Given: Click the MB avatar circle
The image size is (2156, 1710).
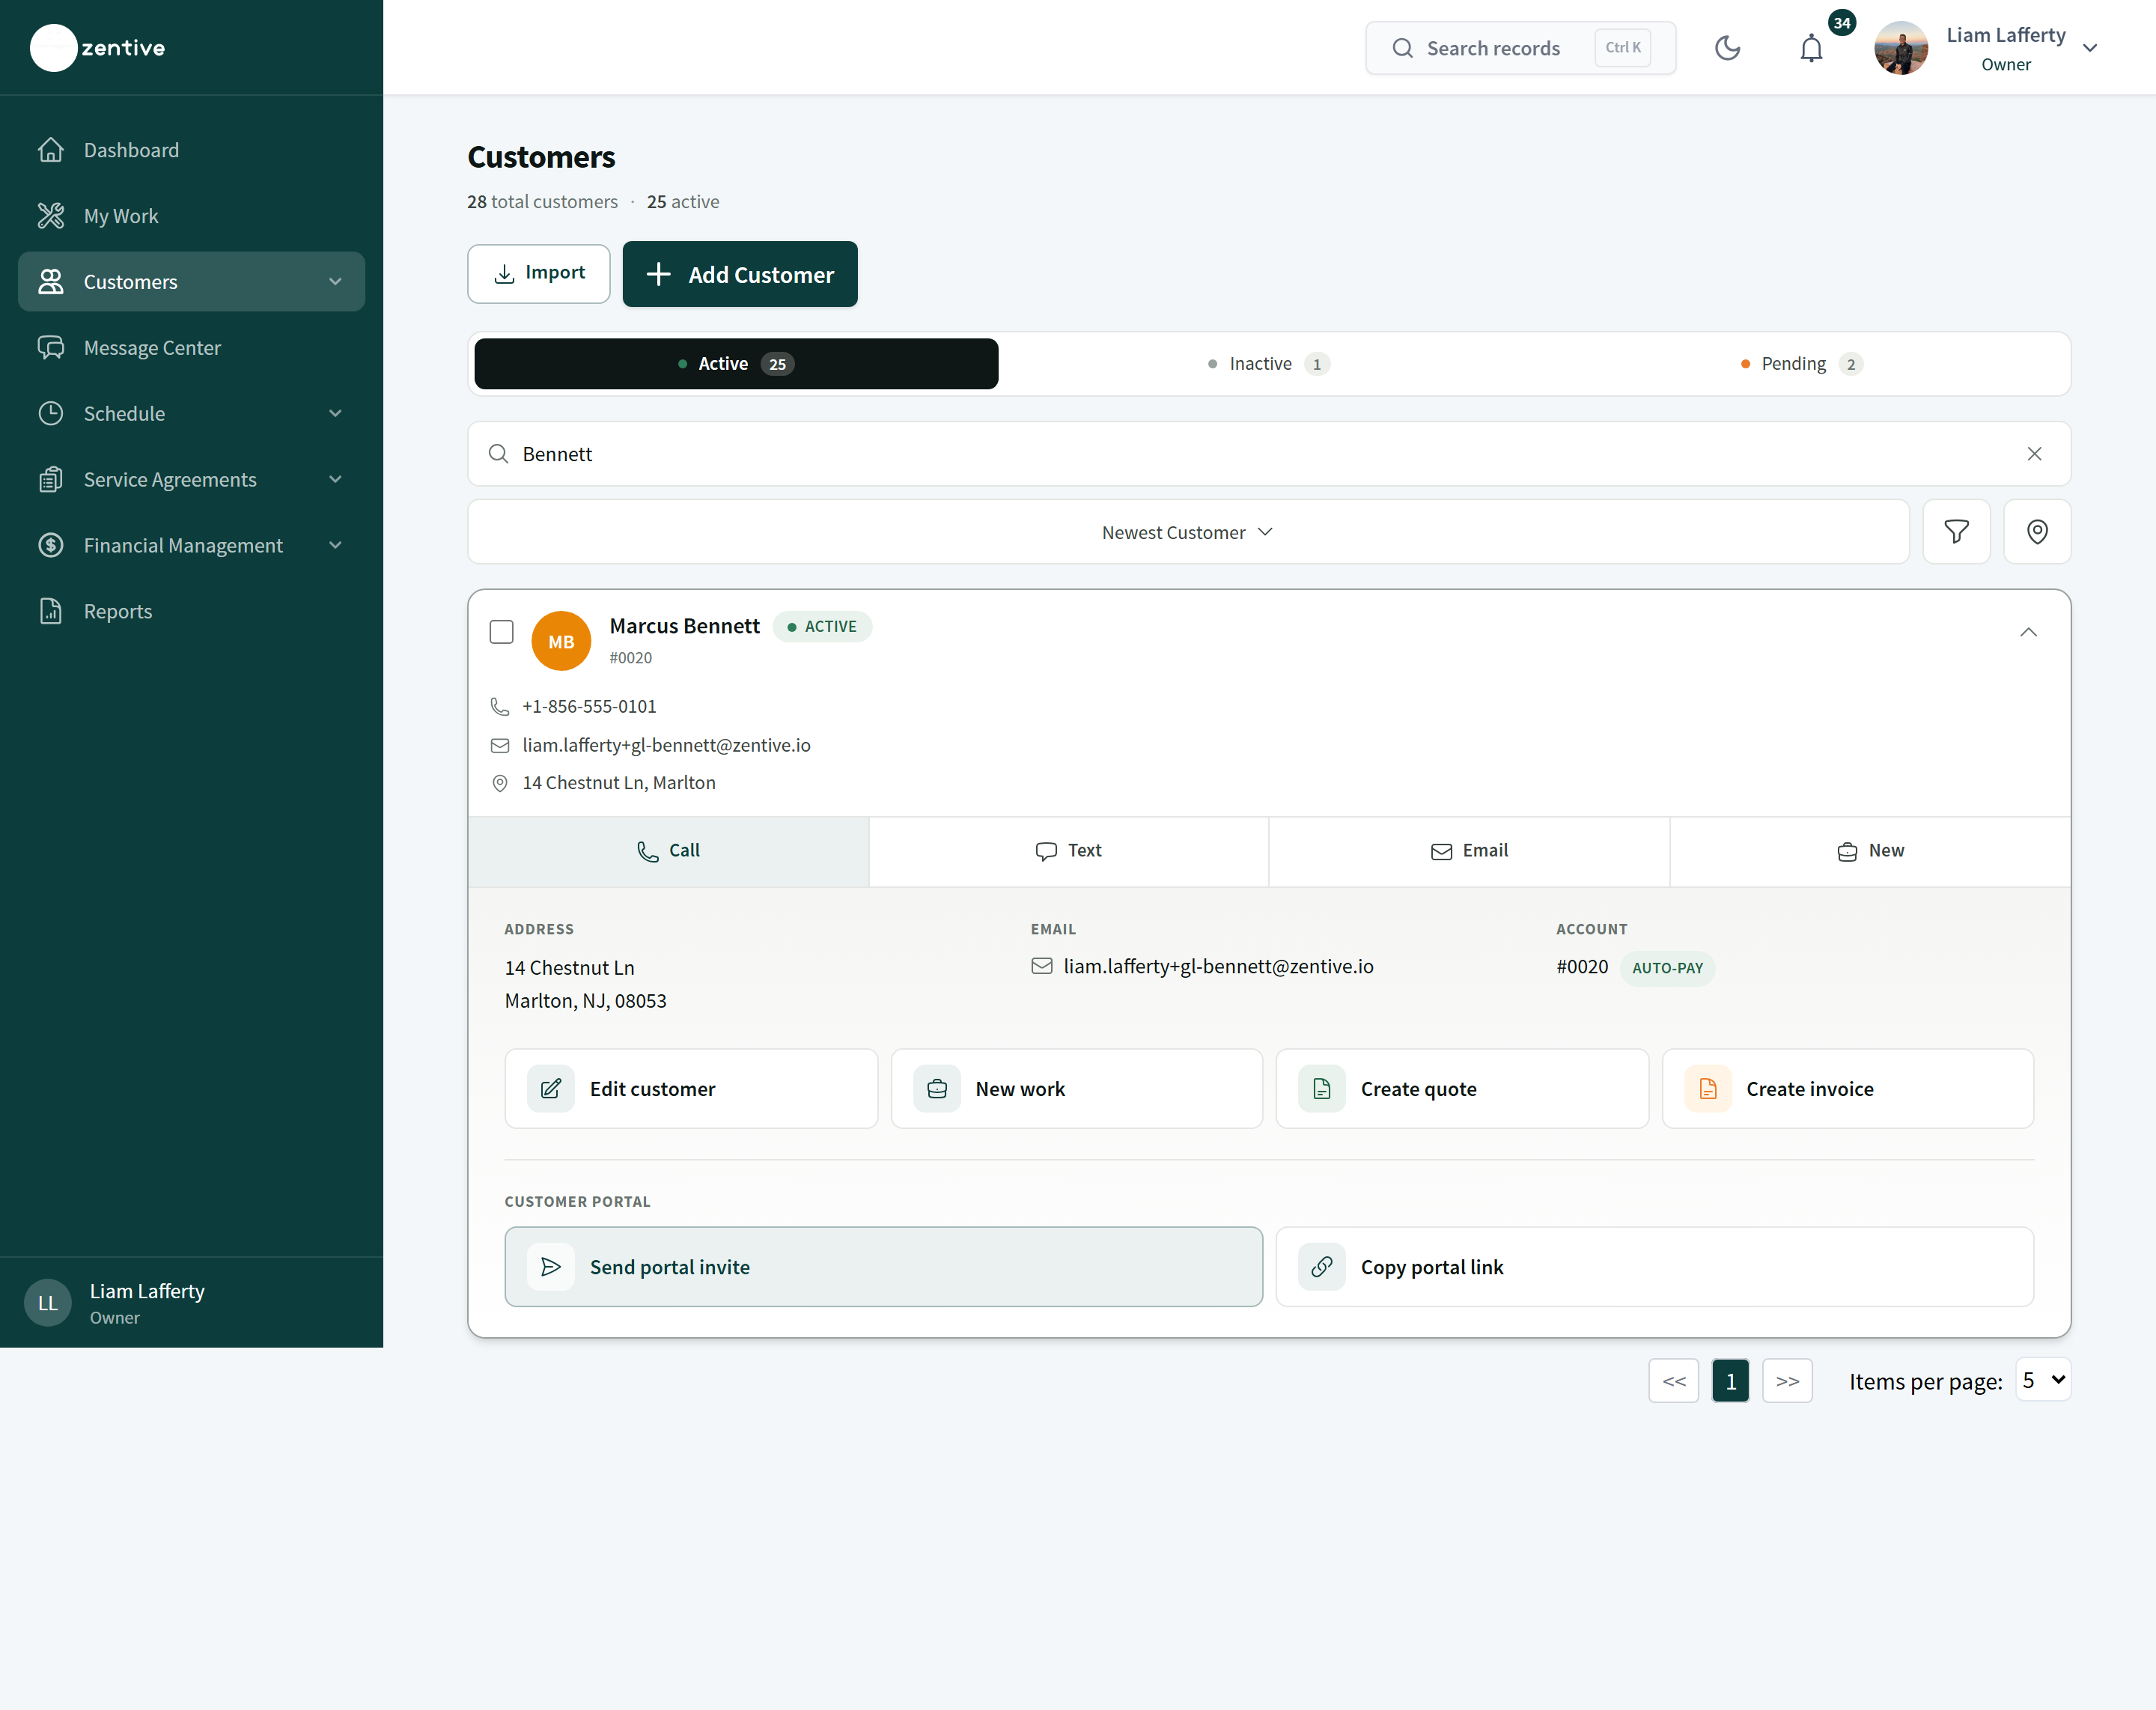Looking at the screenshot, I should coord(561,641).
